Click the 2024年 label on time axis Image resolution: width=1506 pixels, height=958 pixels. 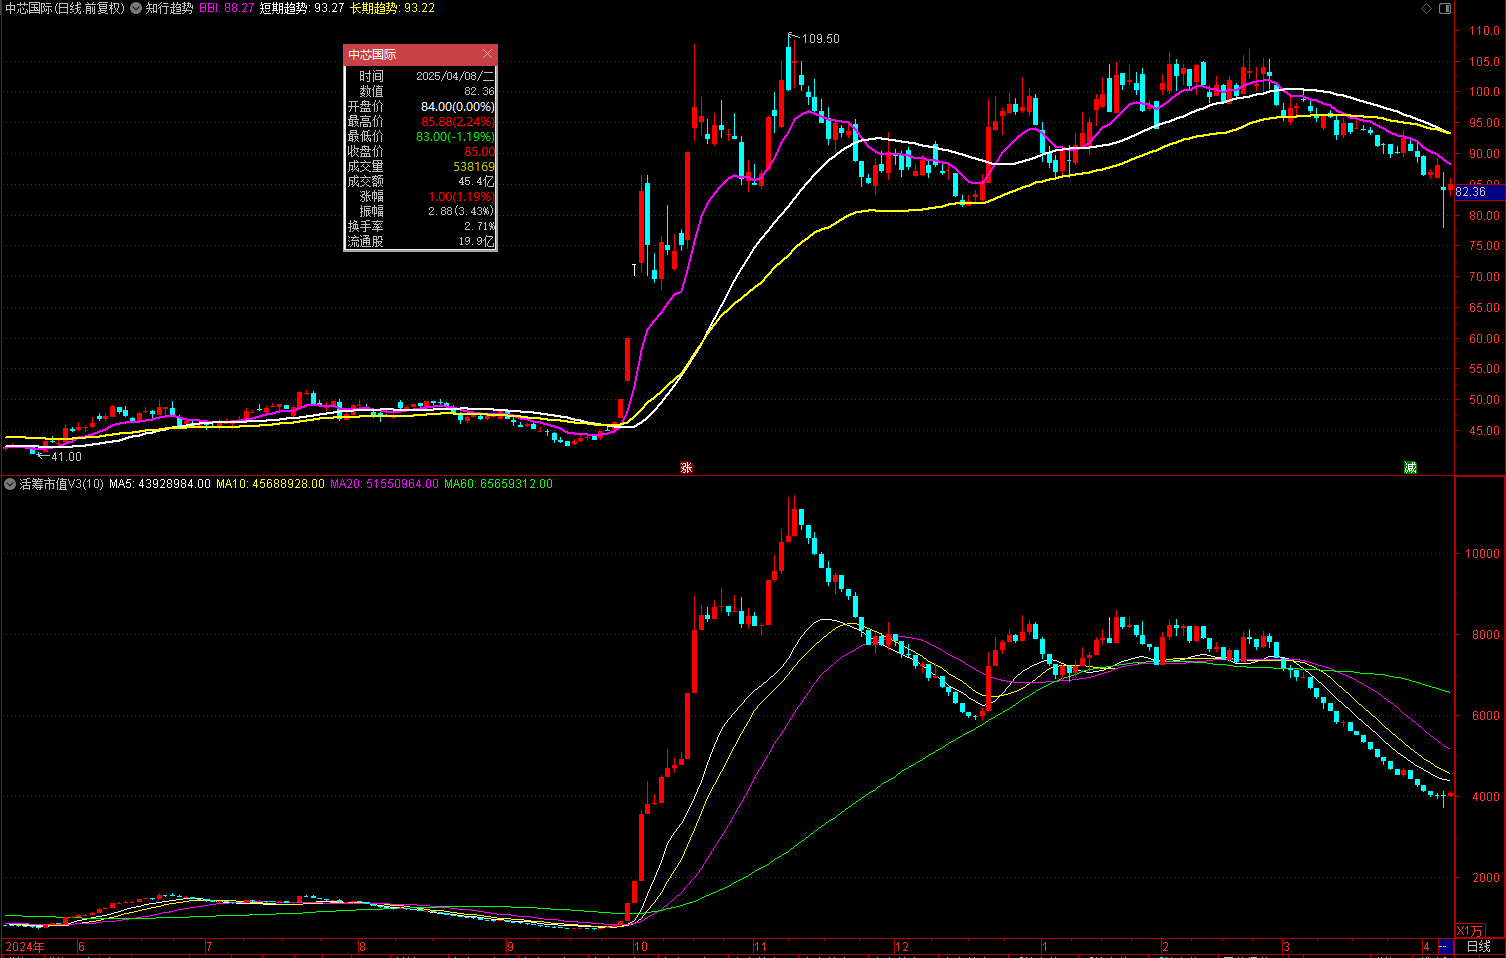(25, 946)
